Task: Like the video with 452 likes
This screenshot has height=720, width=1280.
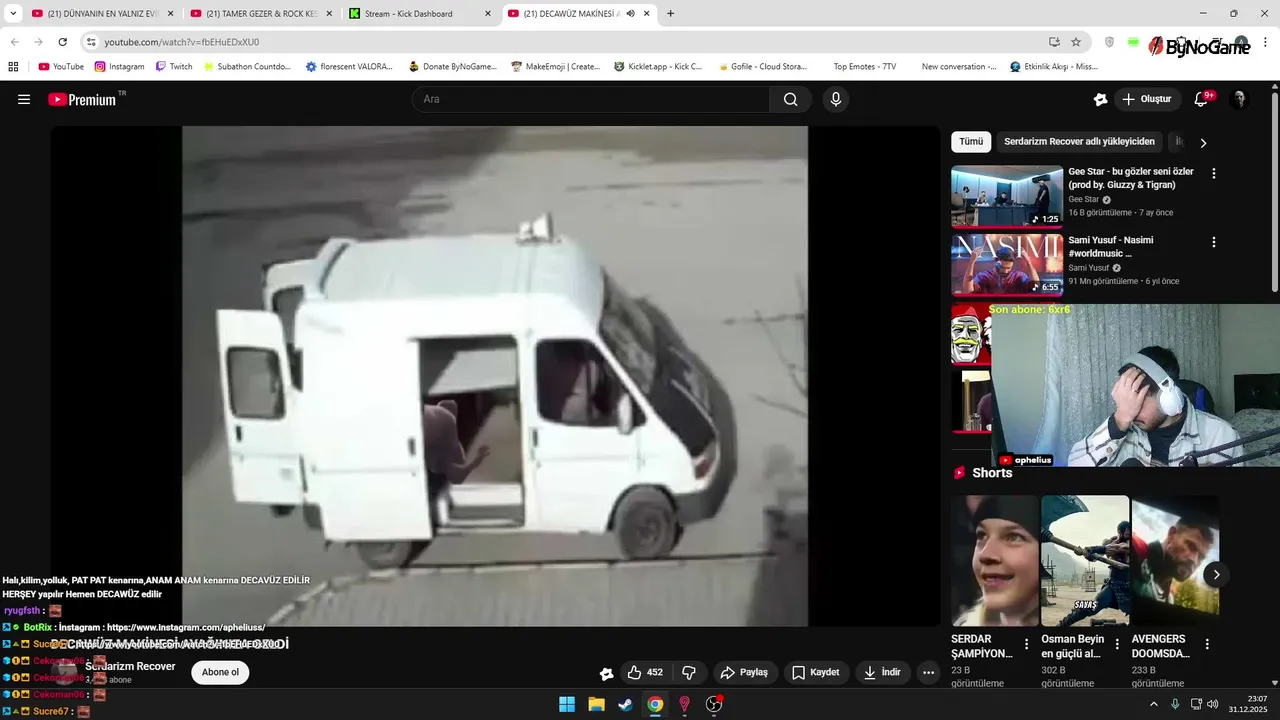Action: 644,673
